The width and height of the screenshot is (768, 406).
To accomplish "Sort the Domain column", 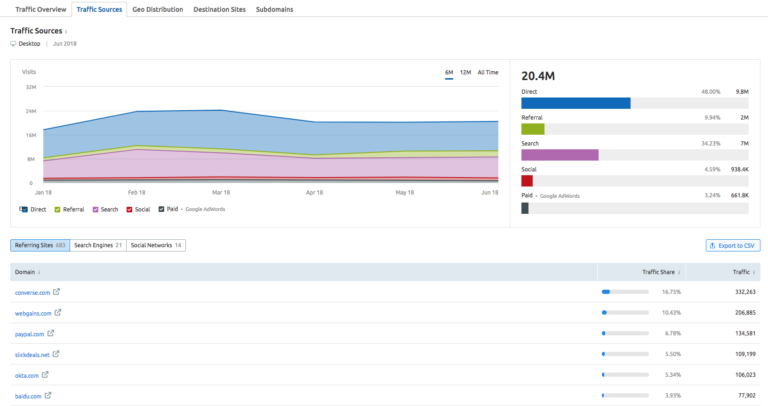I will (27, 272).
